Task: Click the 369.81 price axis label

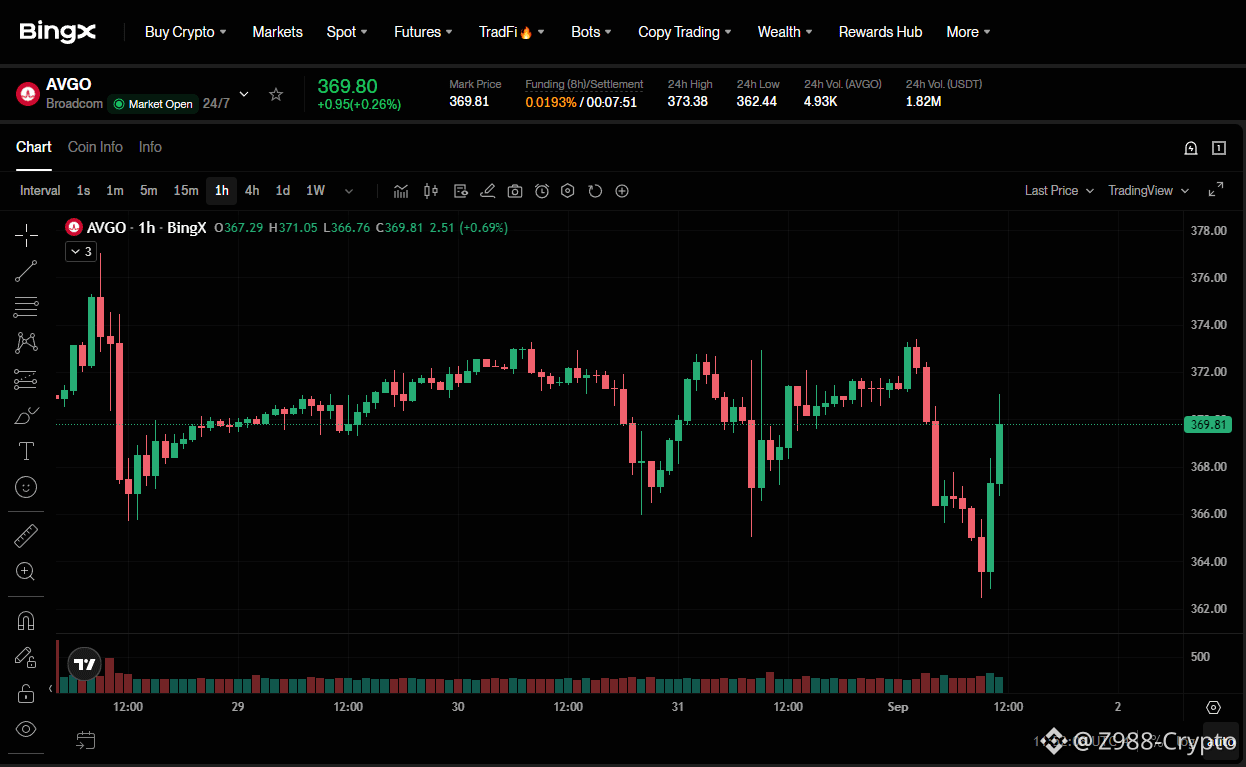Action: pyautogui.click(x=1209, y=425)
